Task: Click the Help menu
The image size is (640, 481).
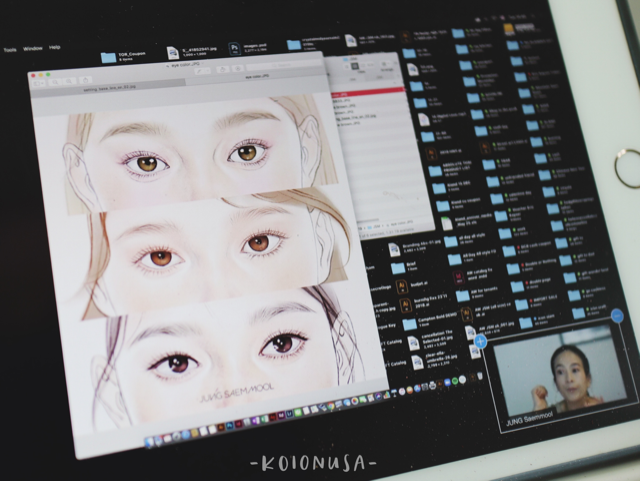Action: pos(55,47)
